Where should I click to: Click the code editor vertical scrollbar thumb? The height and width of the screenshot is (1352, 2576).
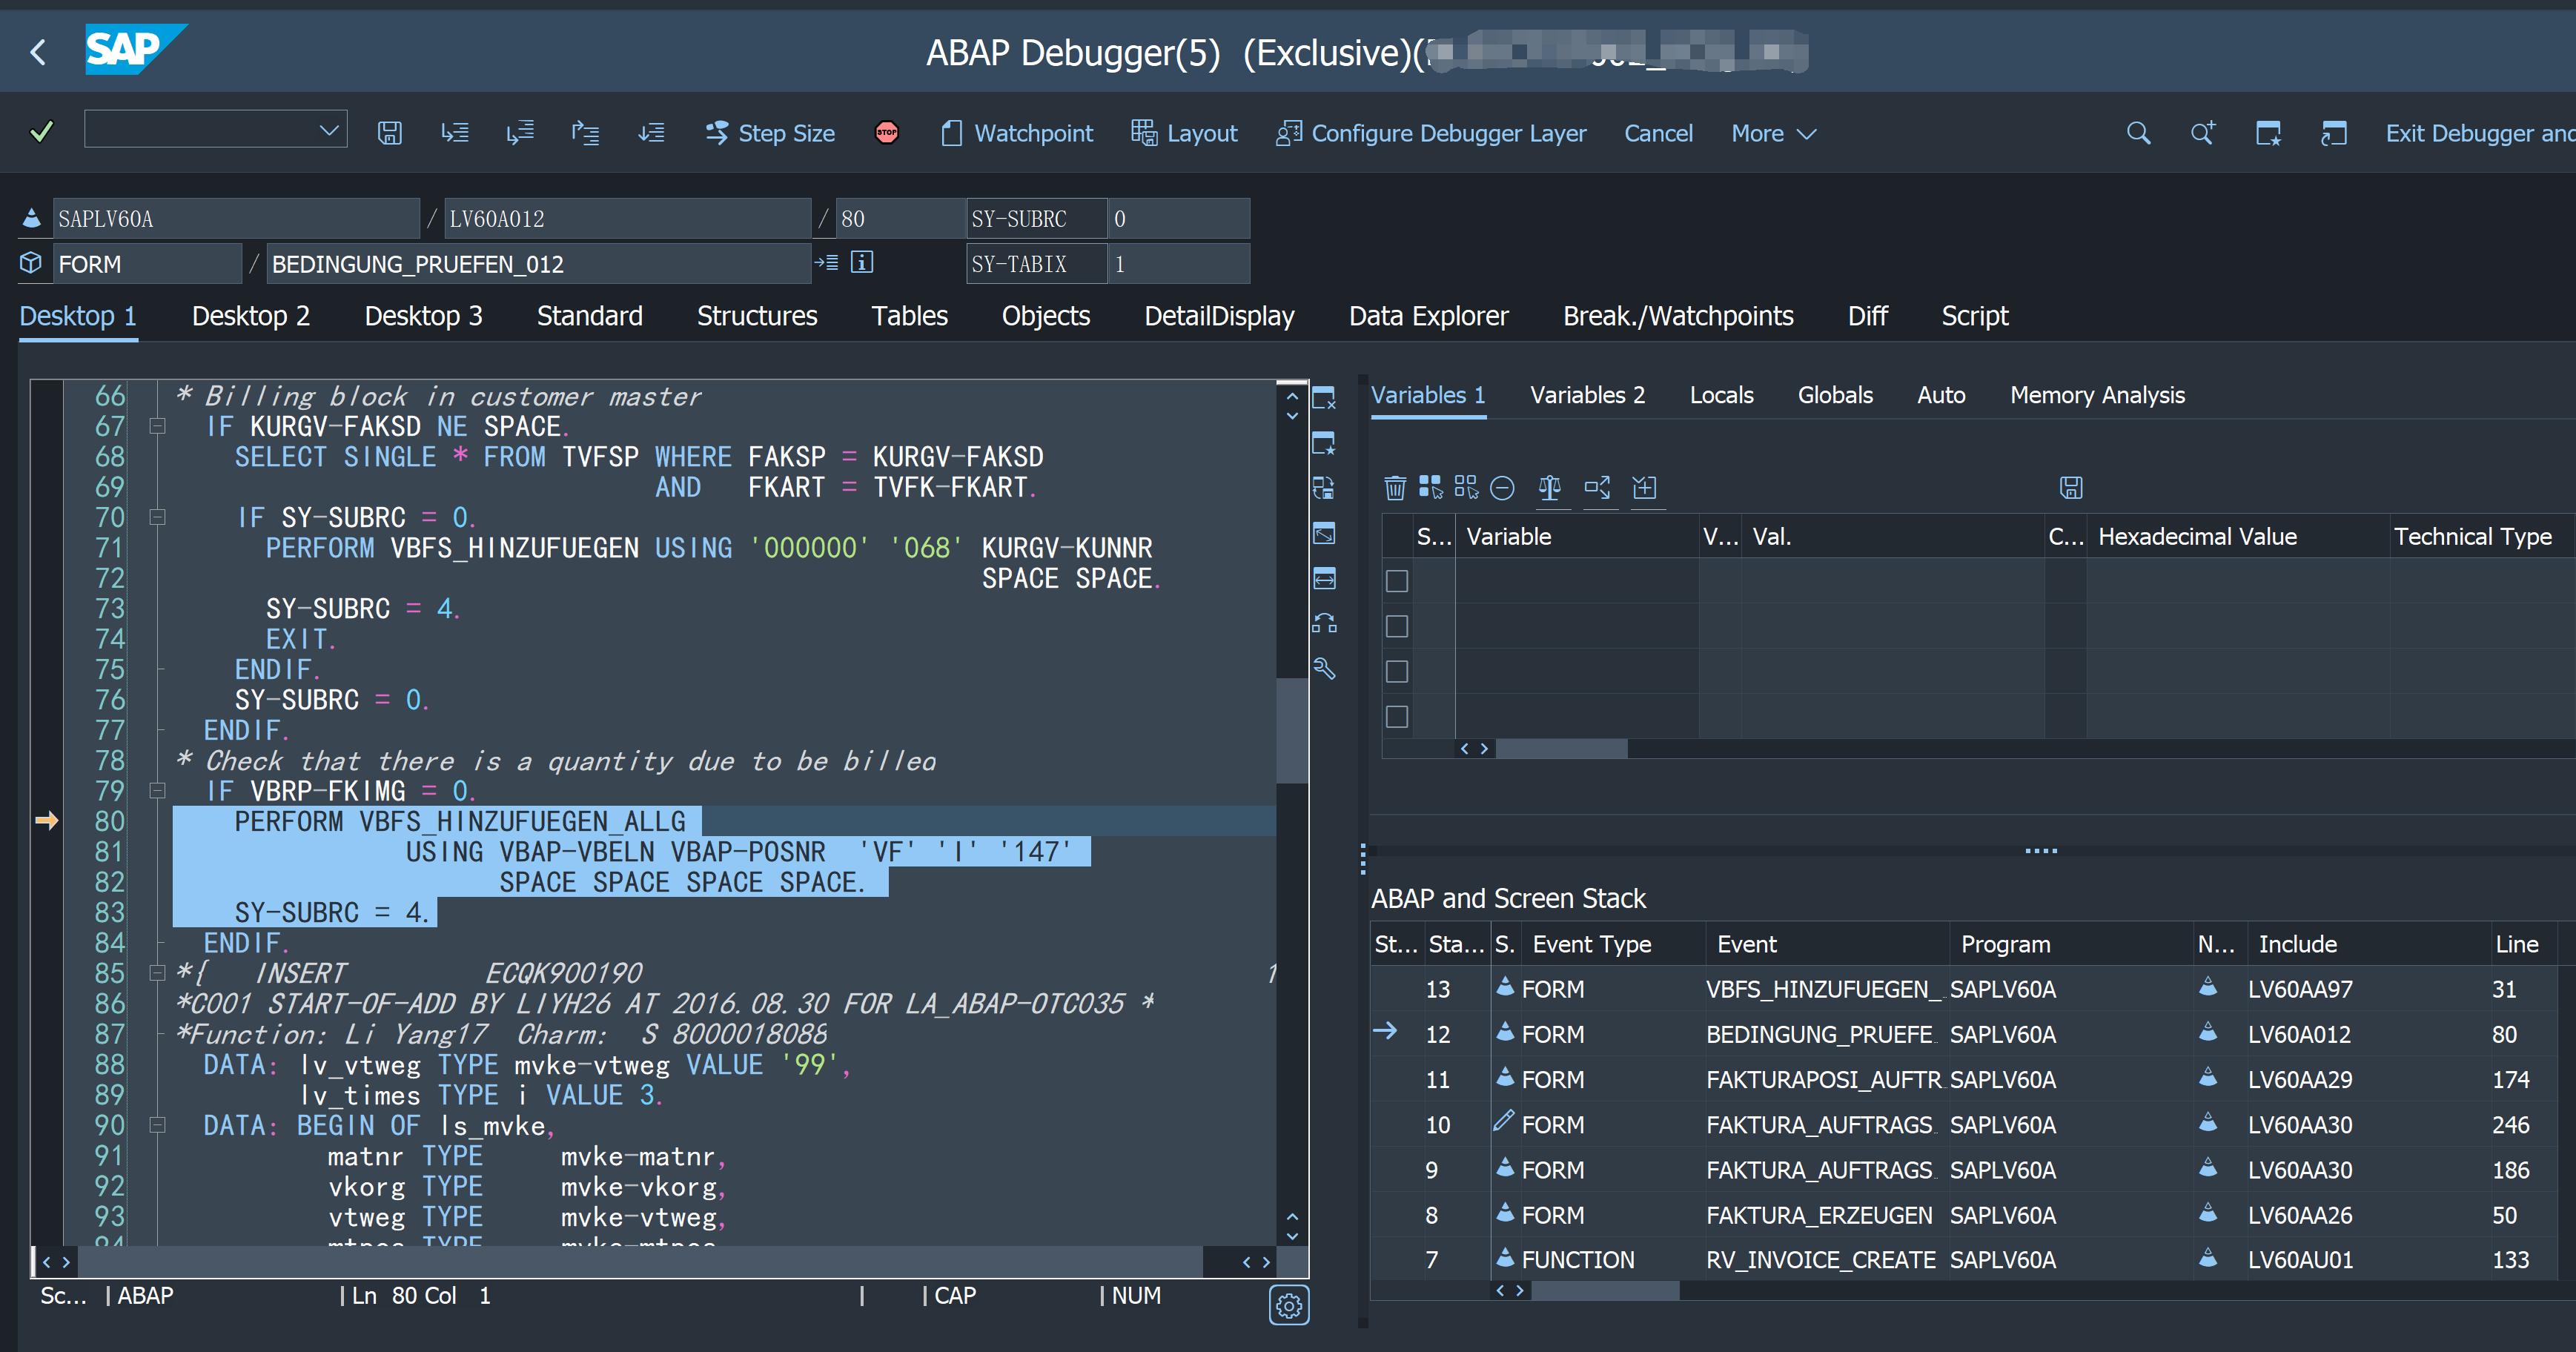1291,730
